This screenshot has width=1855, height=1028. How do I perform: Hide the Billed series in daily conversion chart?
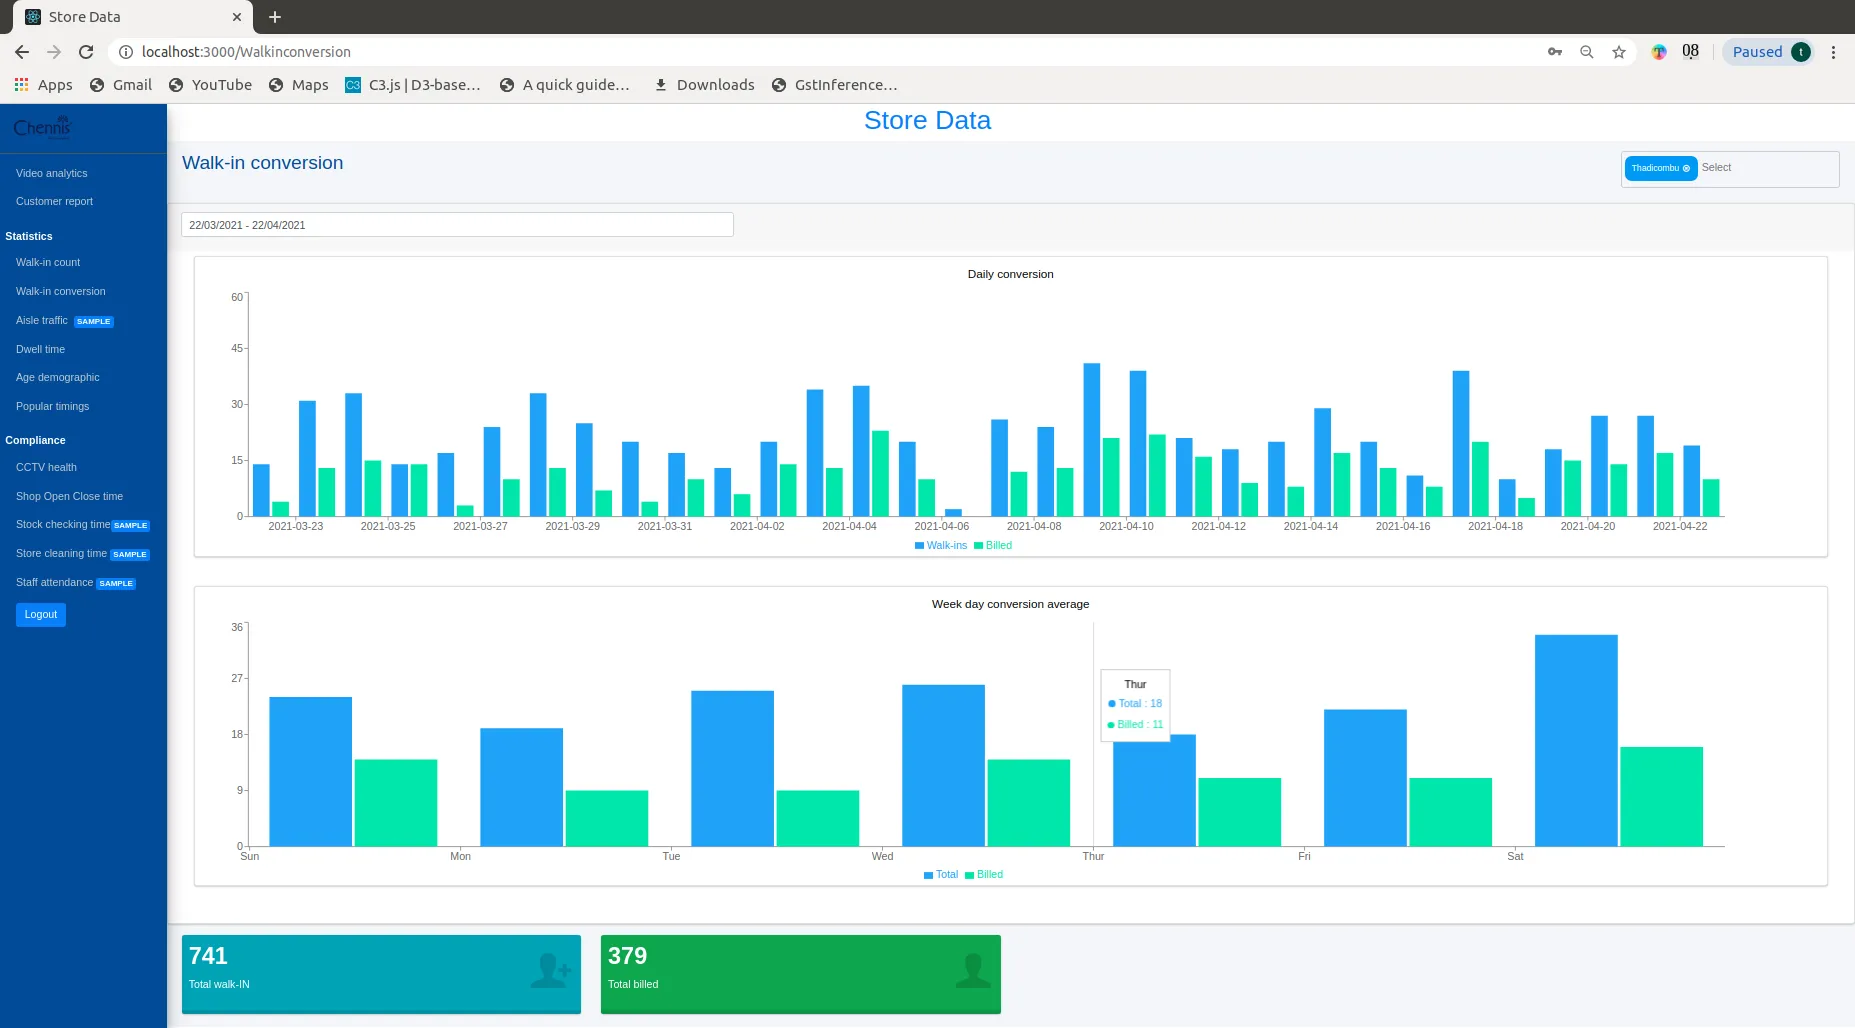coord(993,546)
